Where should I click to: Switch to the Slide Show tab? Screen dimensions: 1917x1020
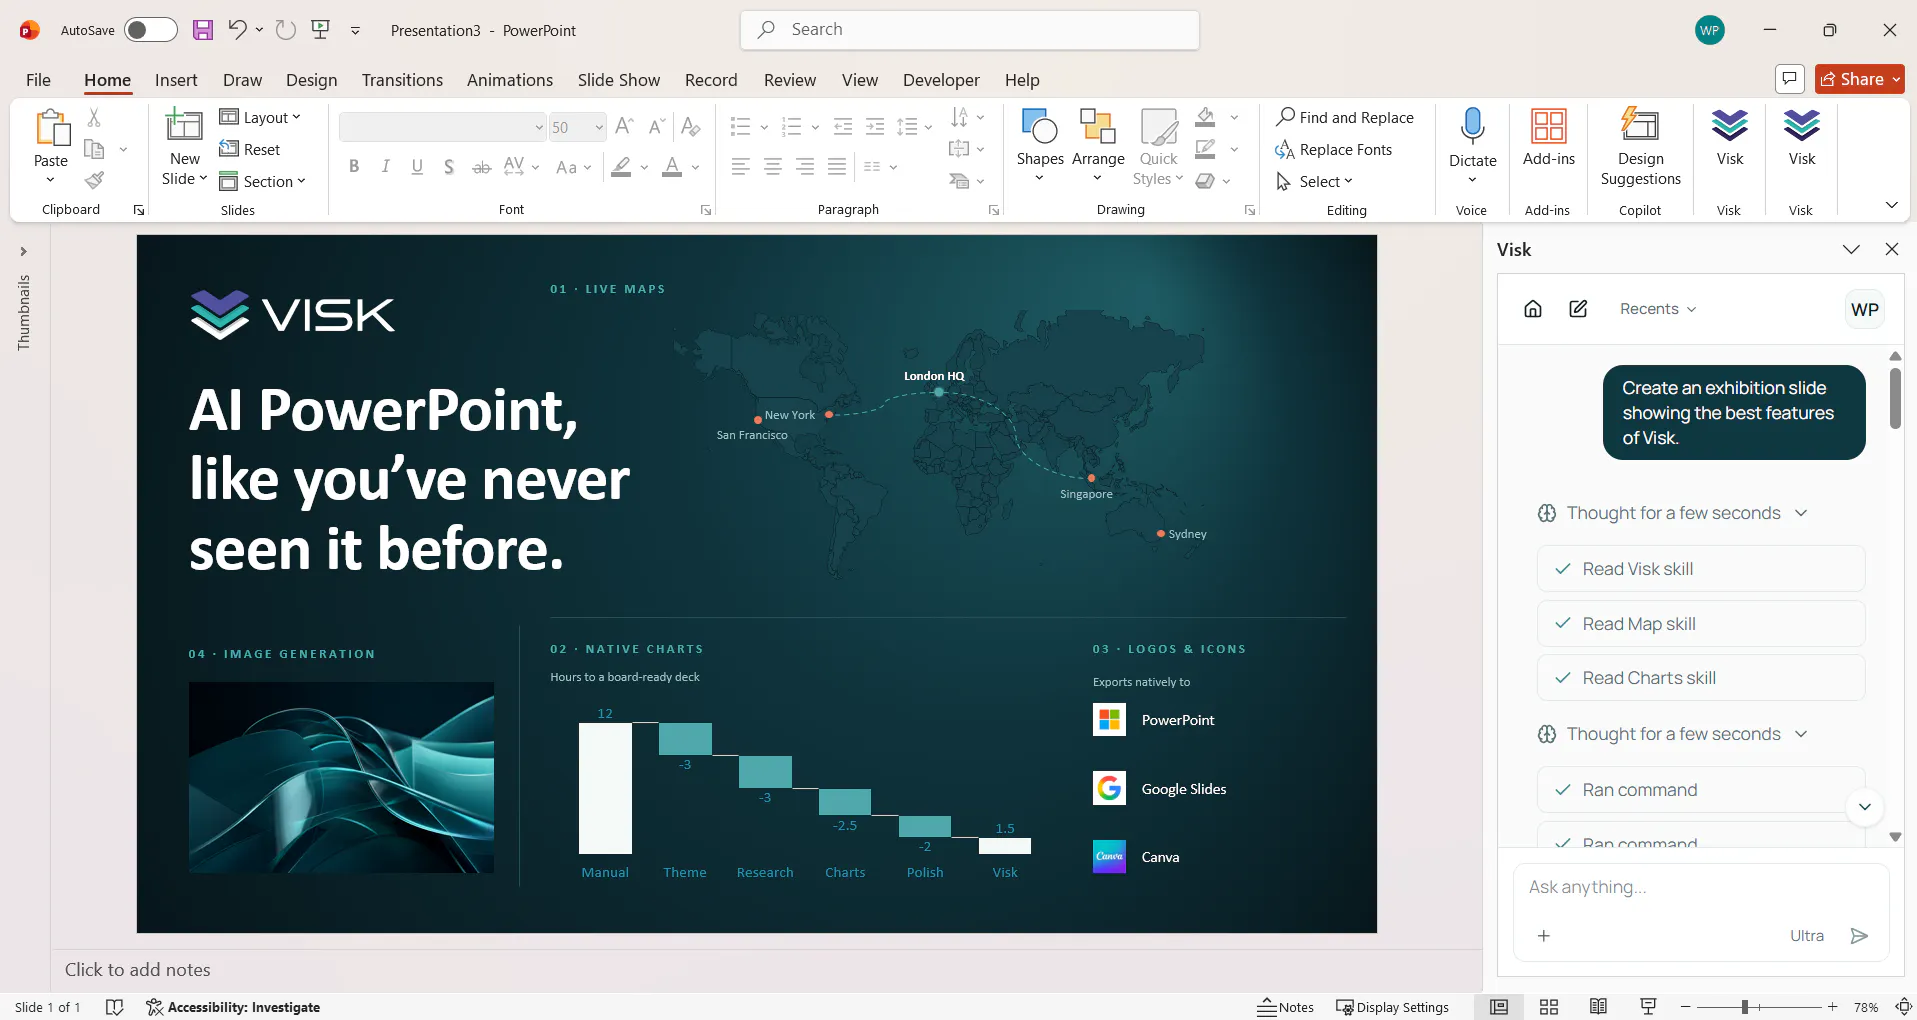click(619, 80)
